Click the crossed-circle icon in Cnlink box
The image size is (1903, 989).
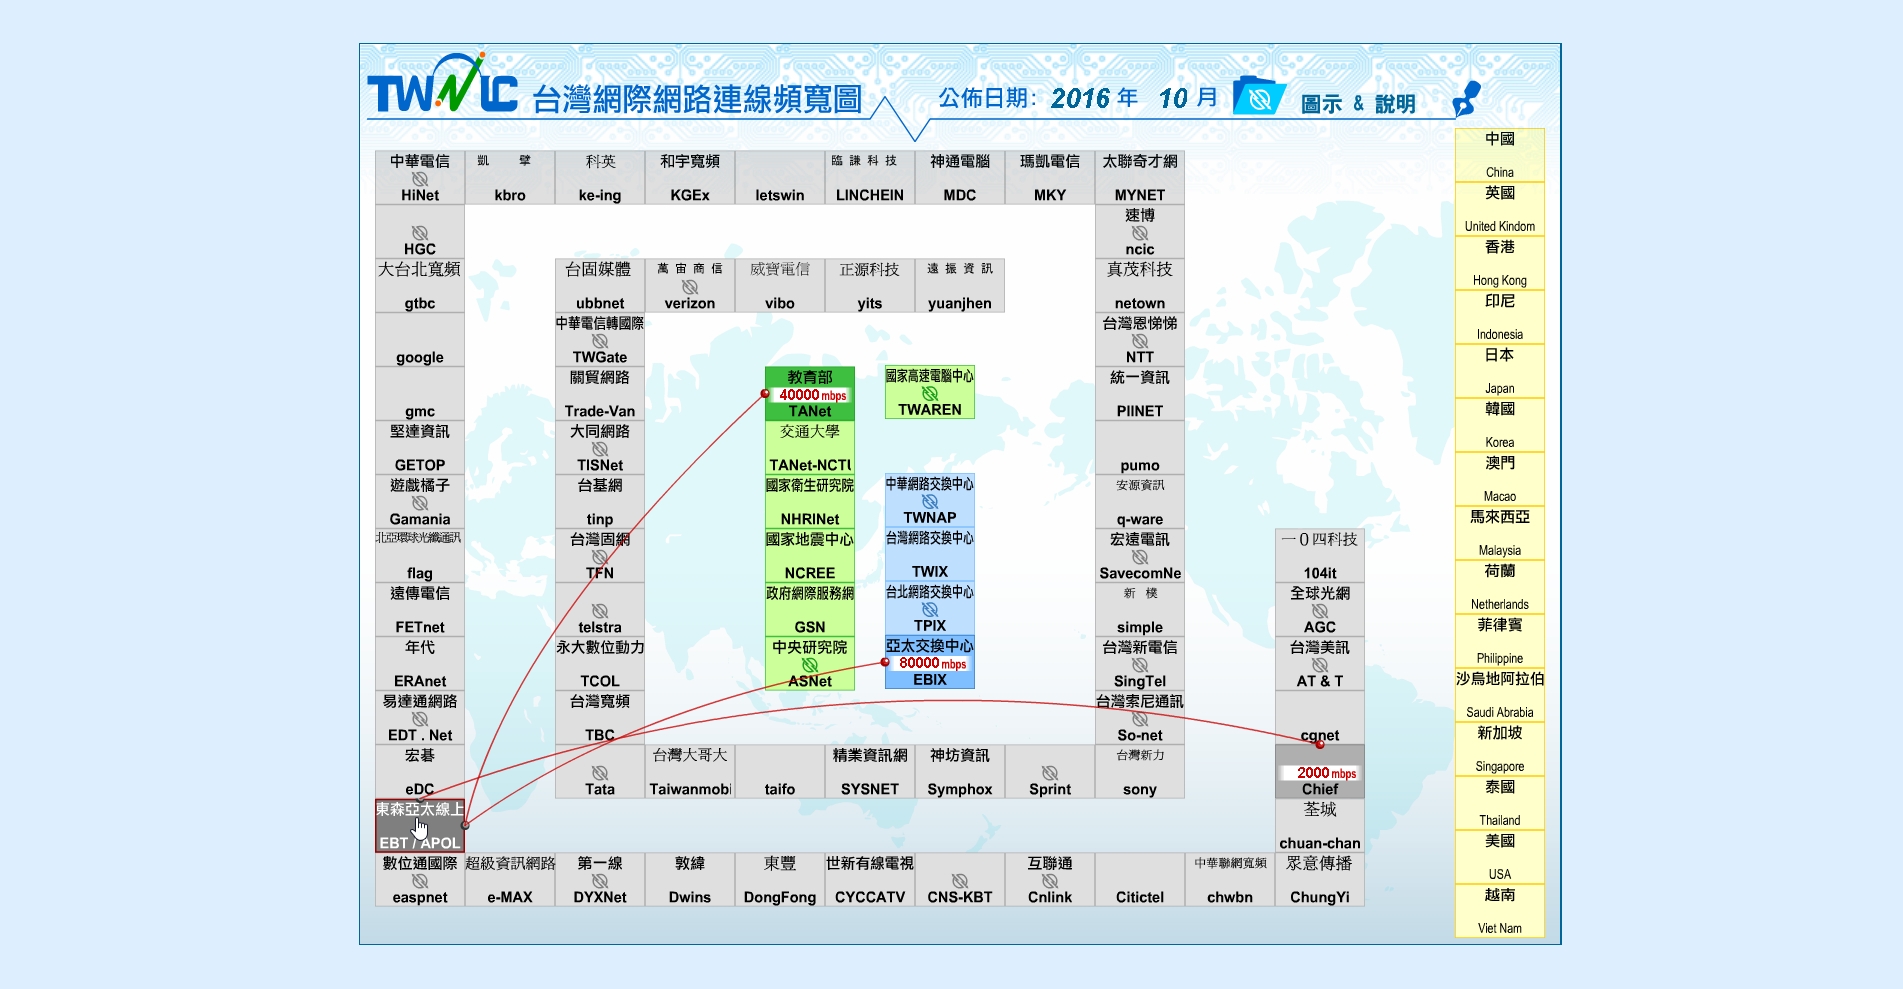pos(1050,881)
